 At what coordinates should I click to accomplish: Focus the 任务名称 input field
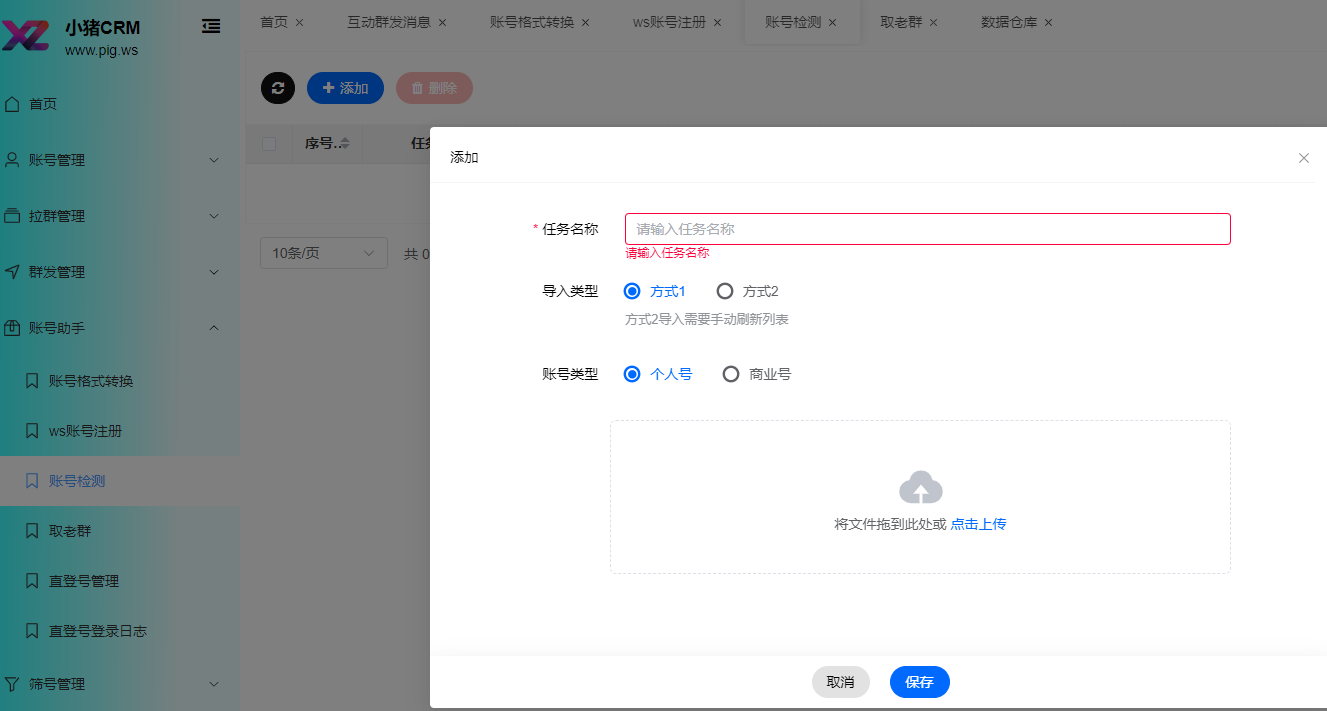pyautogui.click(x=927, y=229)
